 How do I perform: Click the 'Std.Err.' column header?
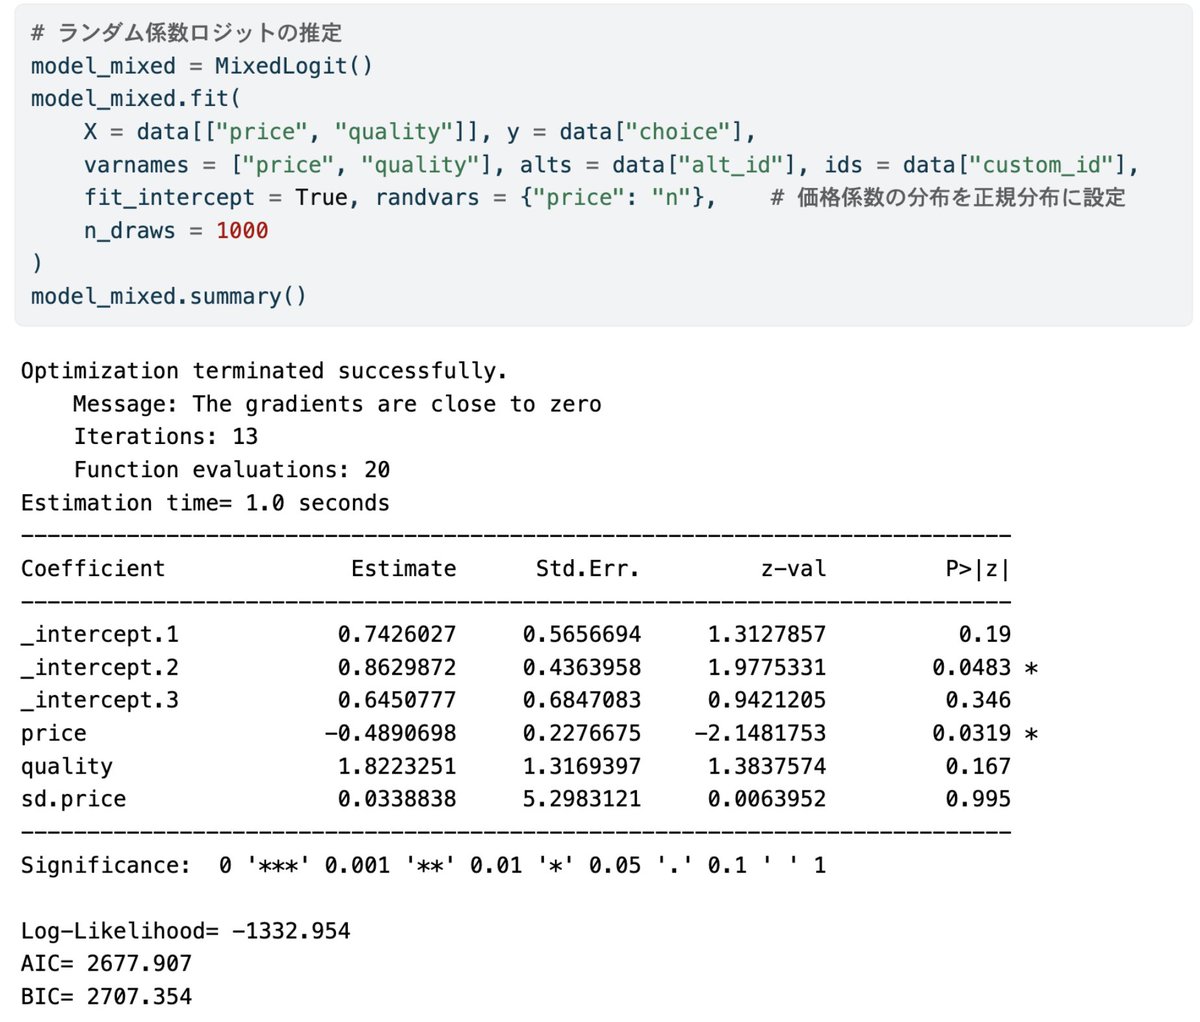(x=588, y=569)
